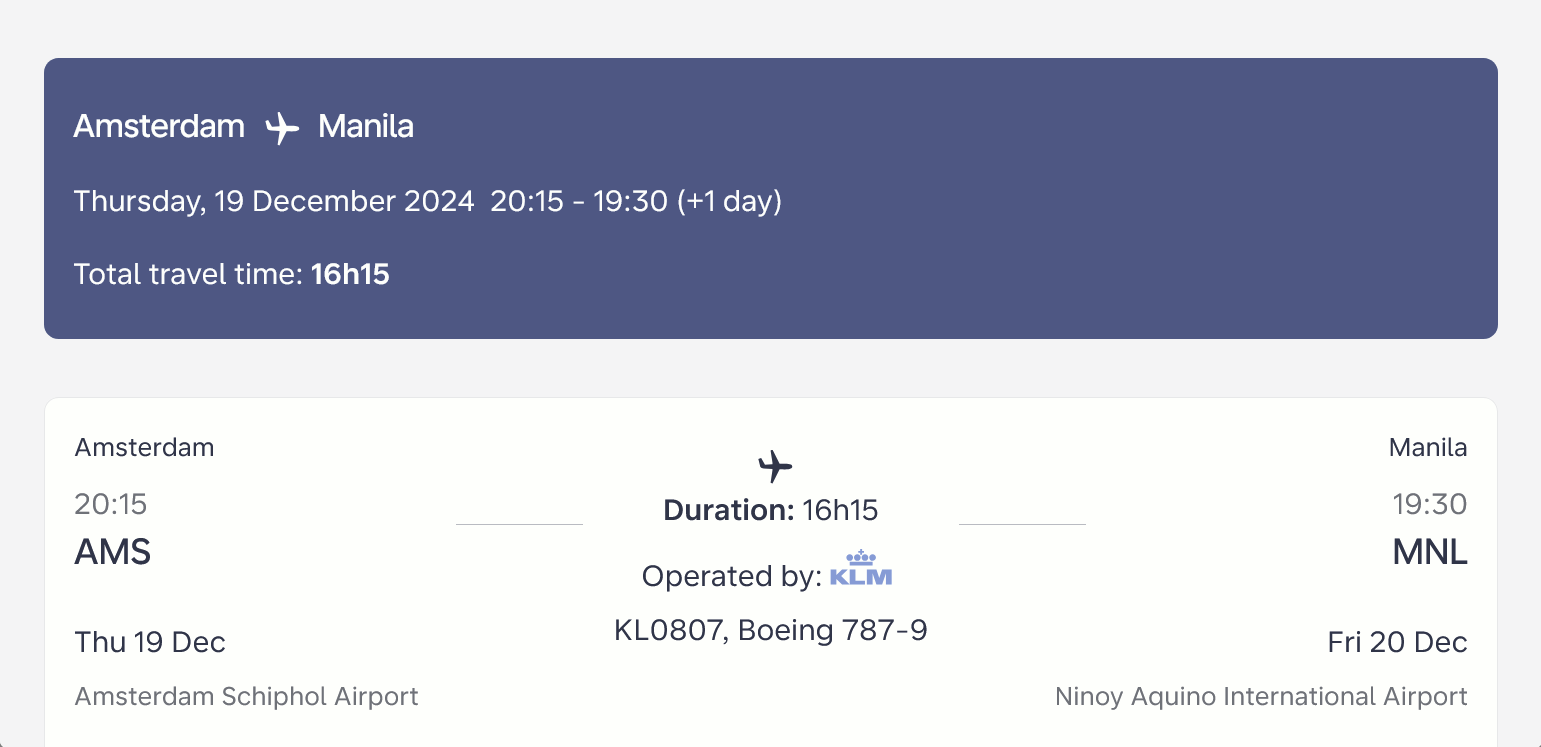Click the KLM airline logo

[x=861, y=568]
